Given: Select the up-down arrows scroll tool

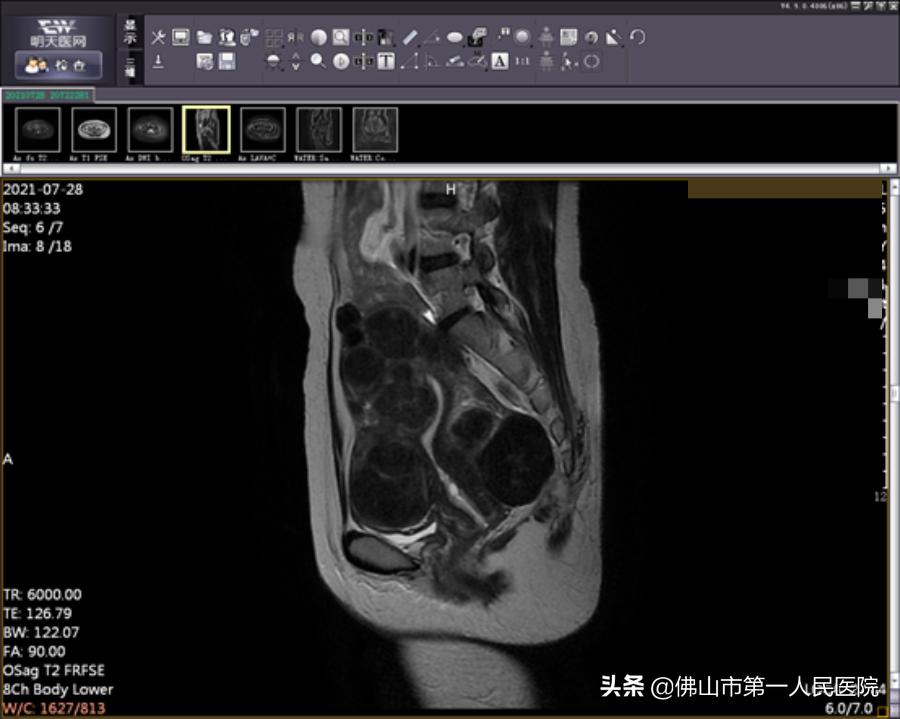Looking at the screenshot, I should tap(295, 61).
